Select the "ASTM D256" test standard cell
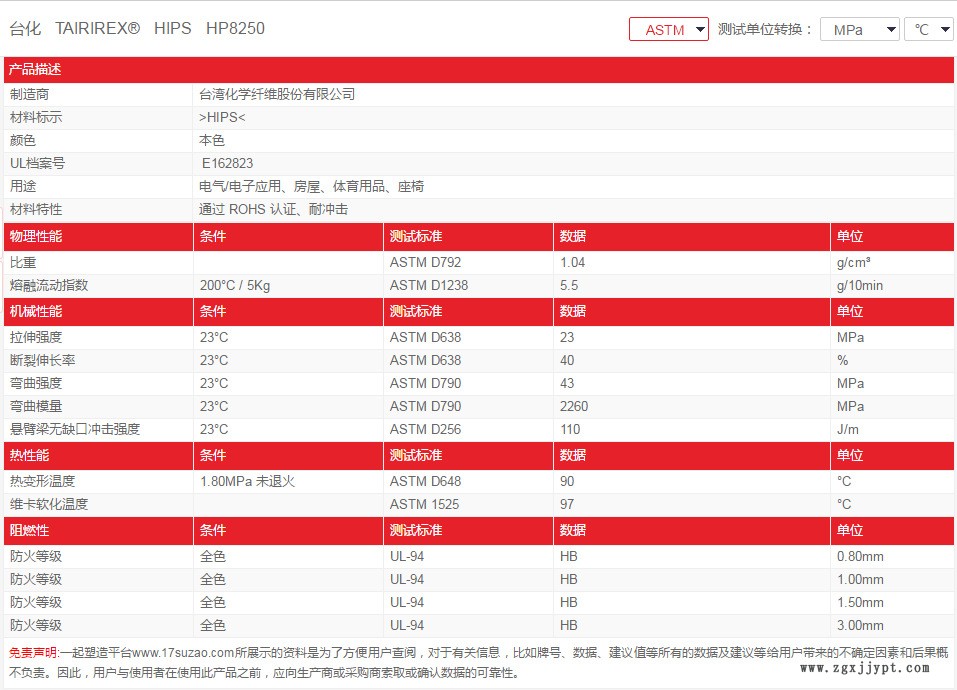Image resolution: width=957 pixels, height=690 pixels. click(425, 429)
